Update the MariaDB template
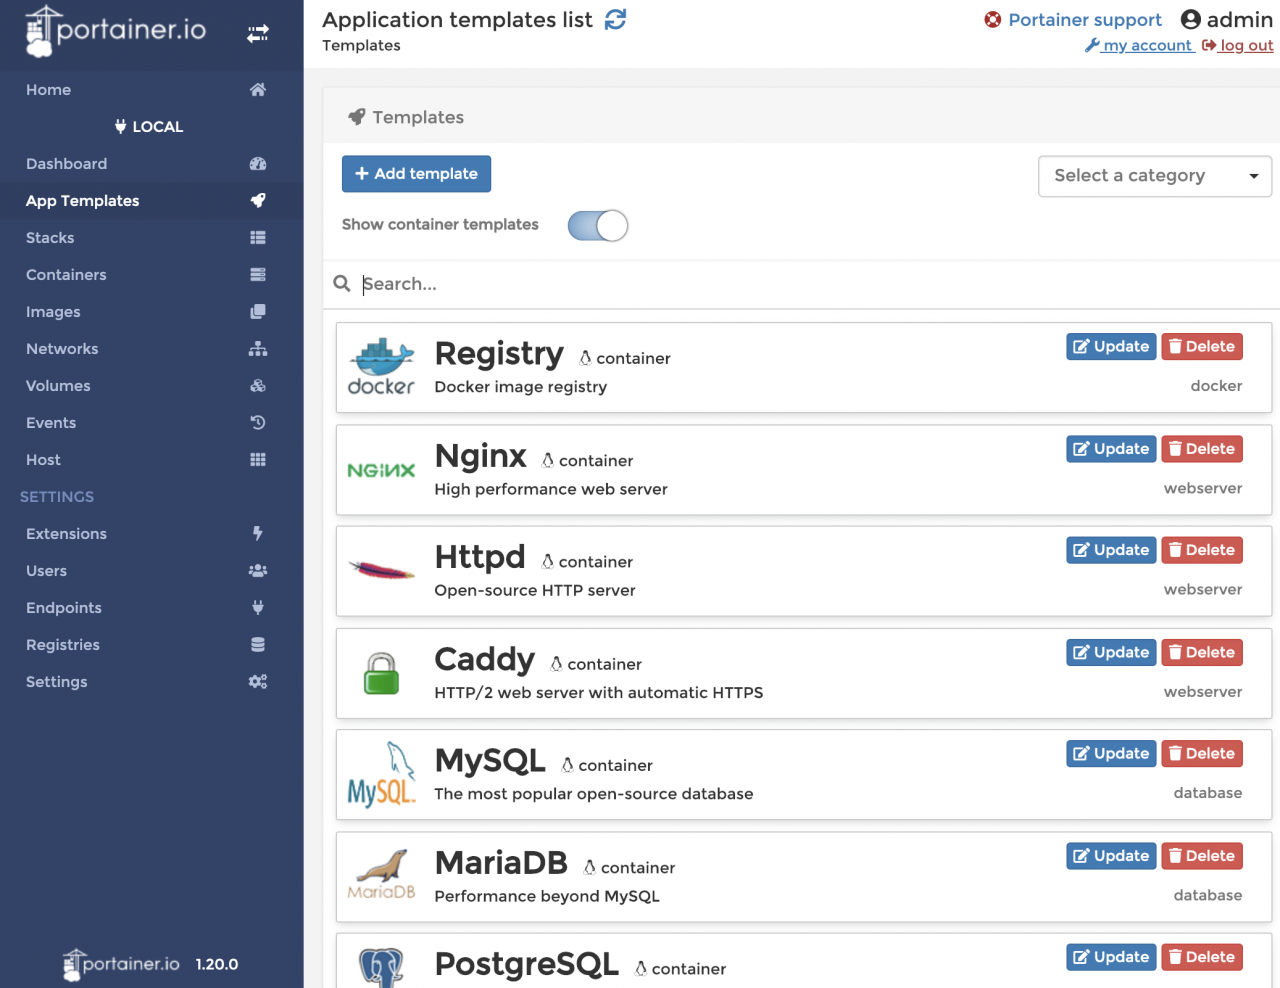The height and width of the screenshot is (988, 1280). coord(1111,856)
